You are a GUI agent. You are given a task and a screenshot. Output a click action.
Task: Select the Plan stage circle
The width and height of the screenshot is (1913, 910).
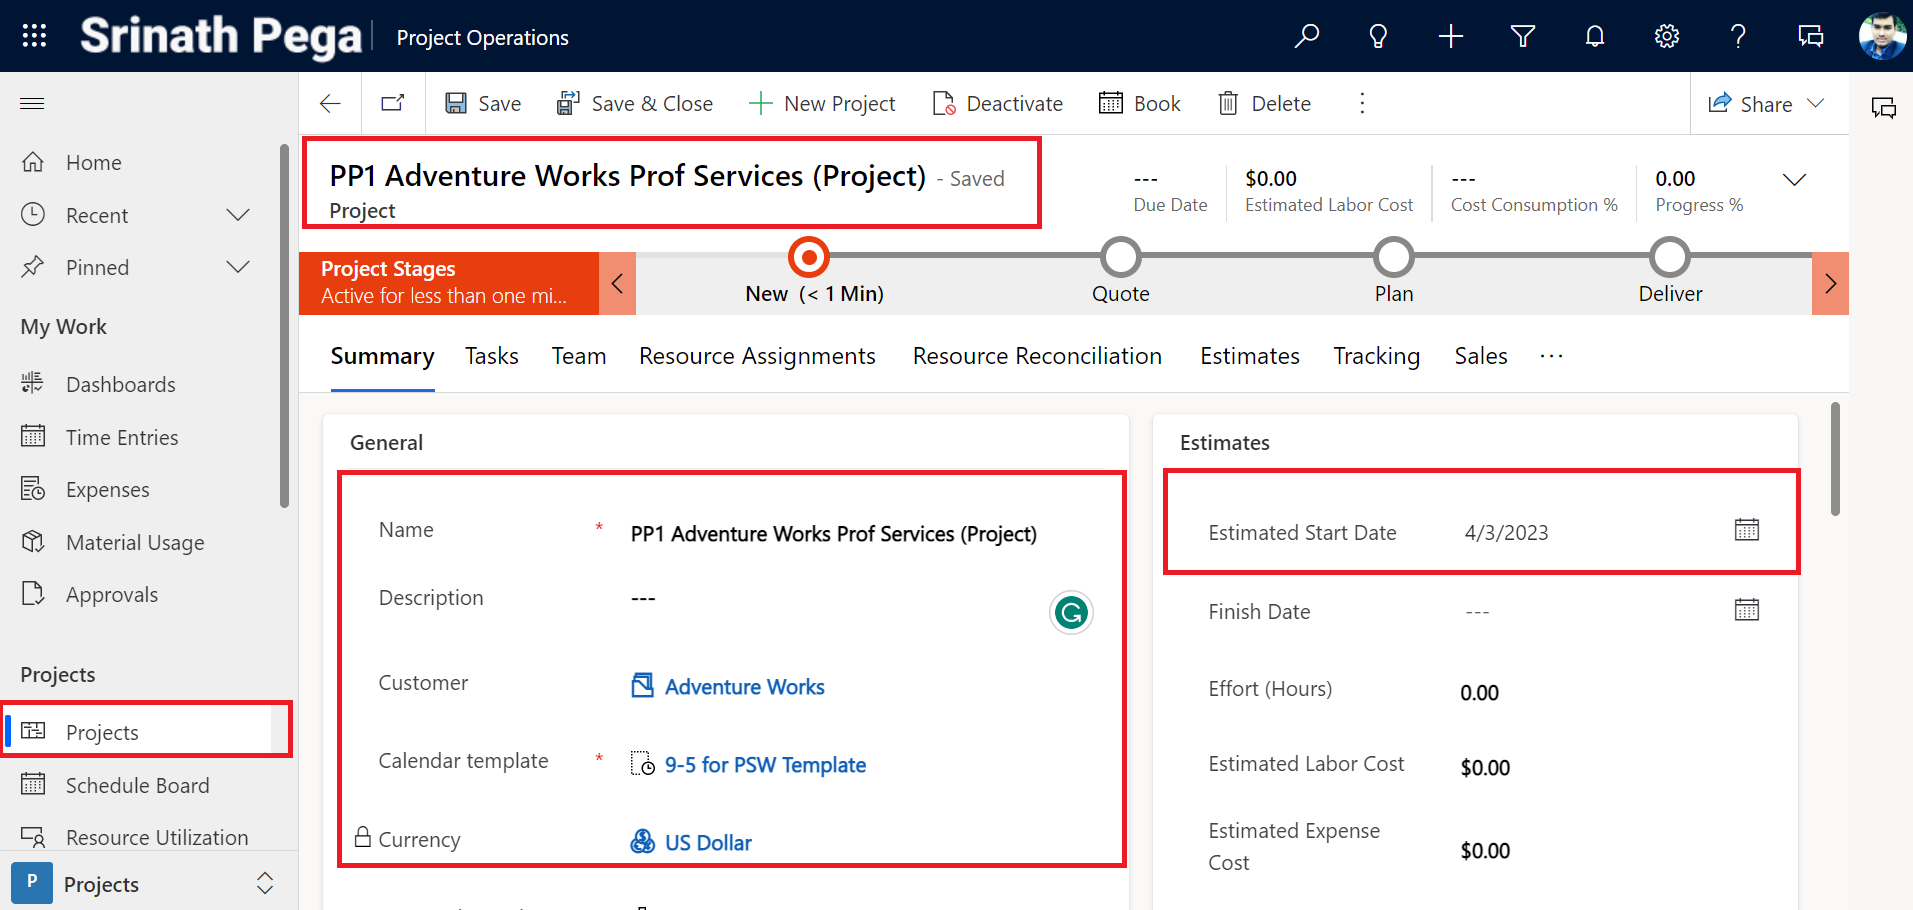(1393, 258)
